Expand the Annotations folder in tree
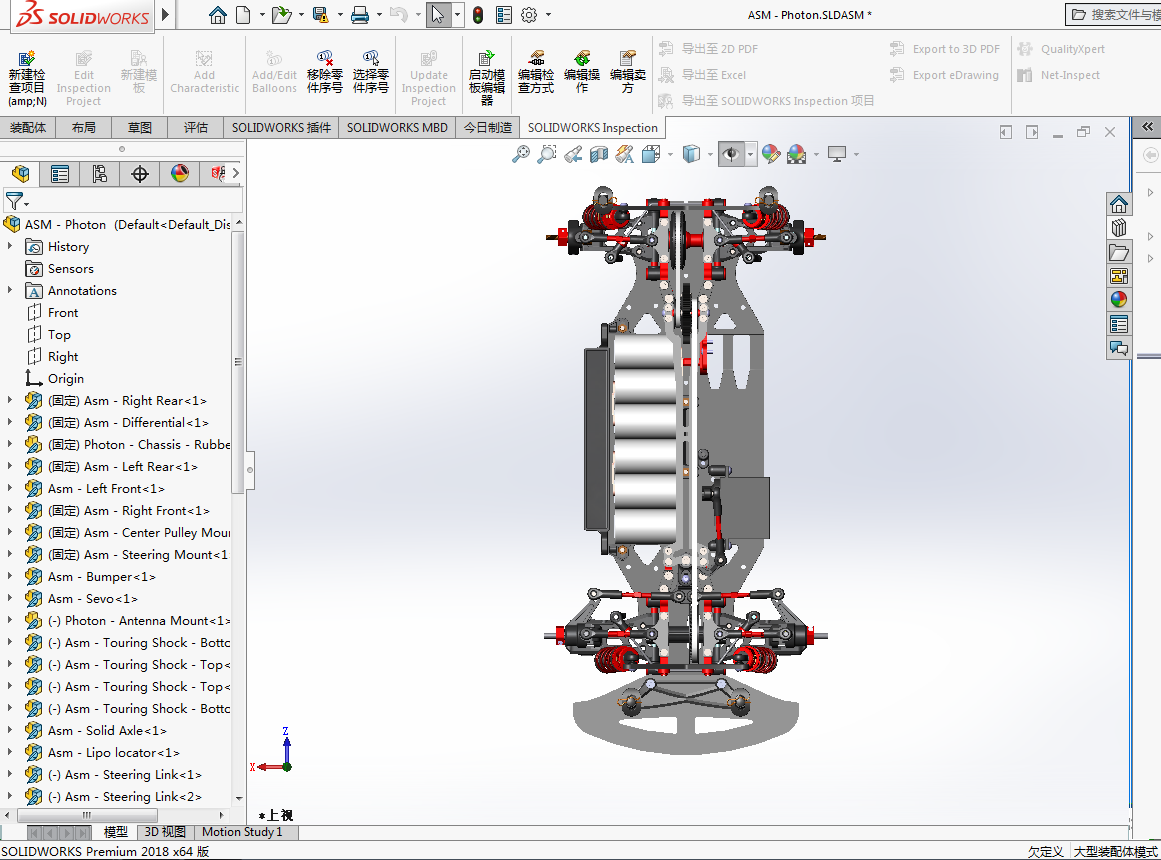 [10, 291]
